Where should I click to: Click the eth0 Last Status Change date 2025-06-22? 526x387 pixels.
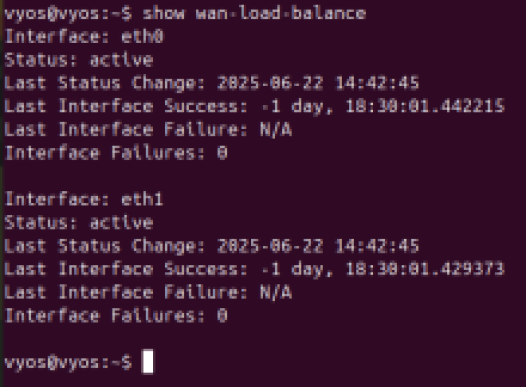(270, 83)
